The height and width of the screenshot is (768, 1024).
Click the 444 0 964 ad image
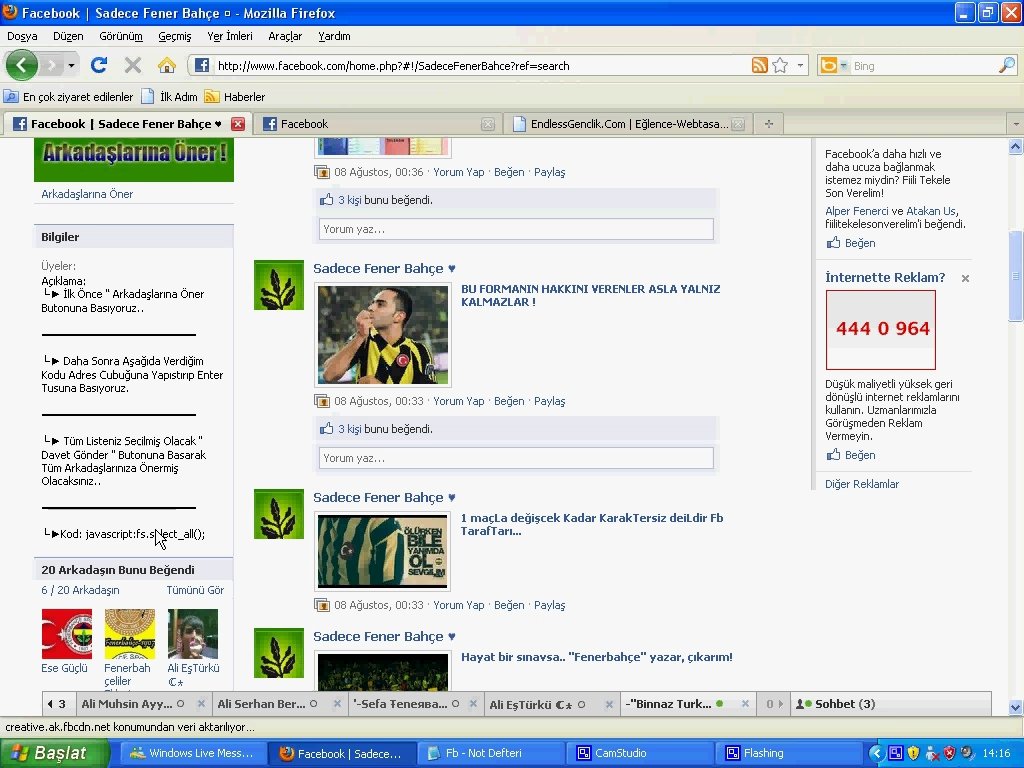880,330
